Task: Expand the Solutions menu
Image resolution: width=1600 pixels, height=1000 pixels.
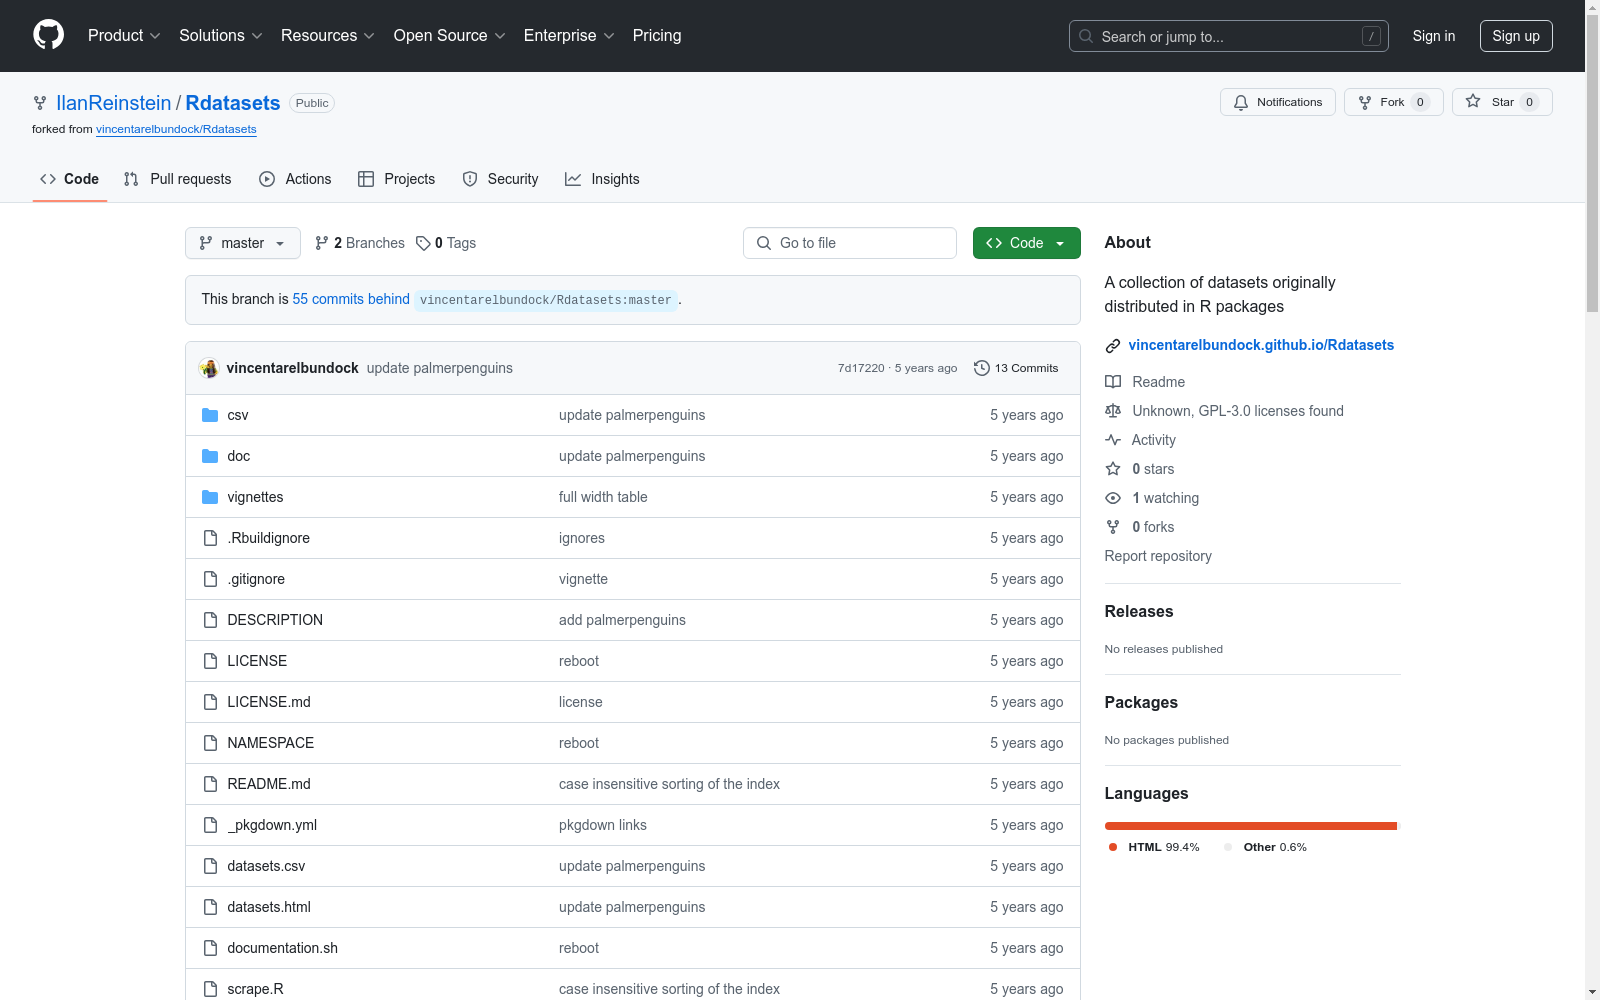Action: click(x=221, y=36)
